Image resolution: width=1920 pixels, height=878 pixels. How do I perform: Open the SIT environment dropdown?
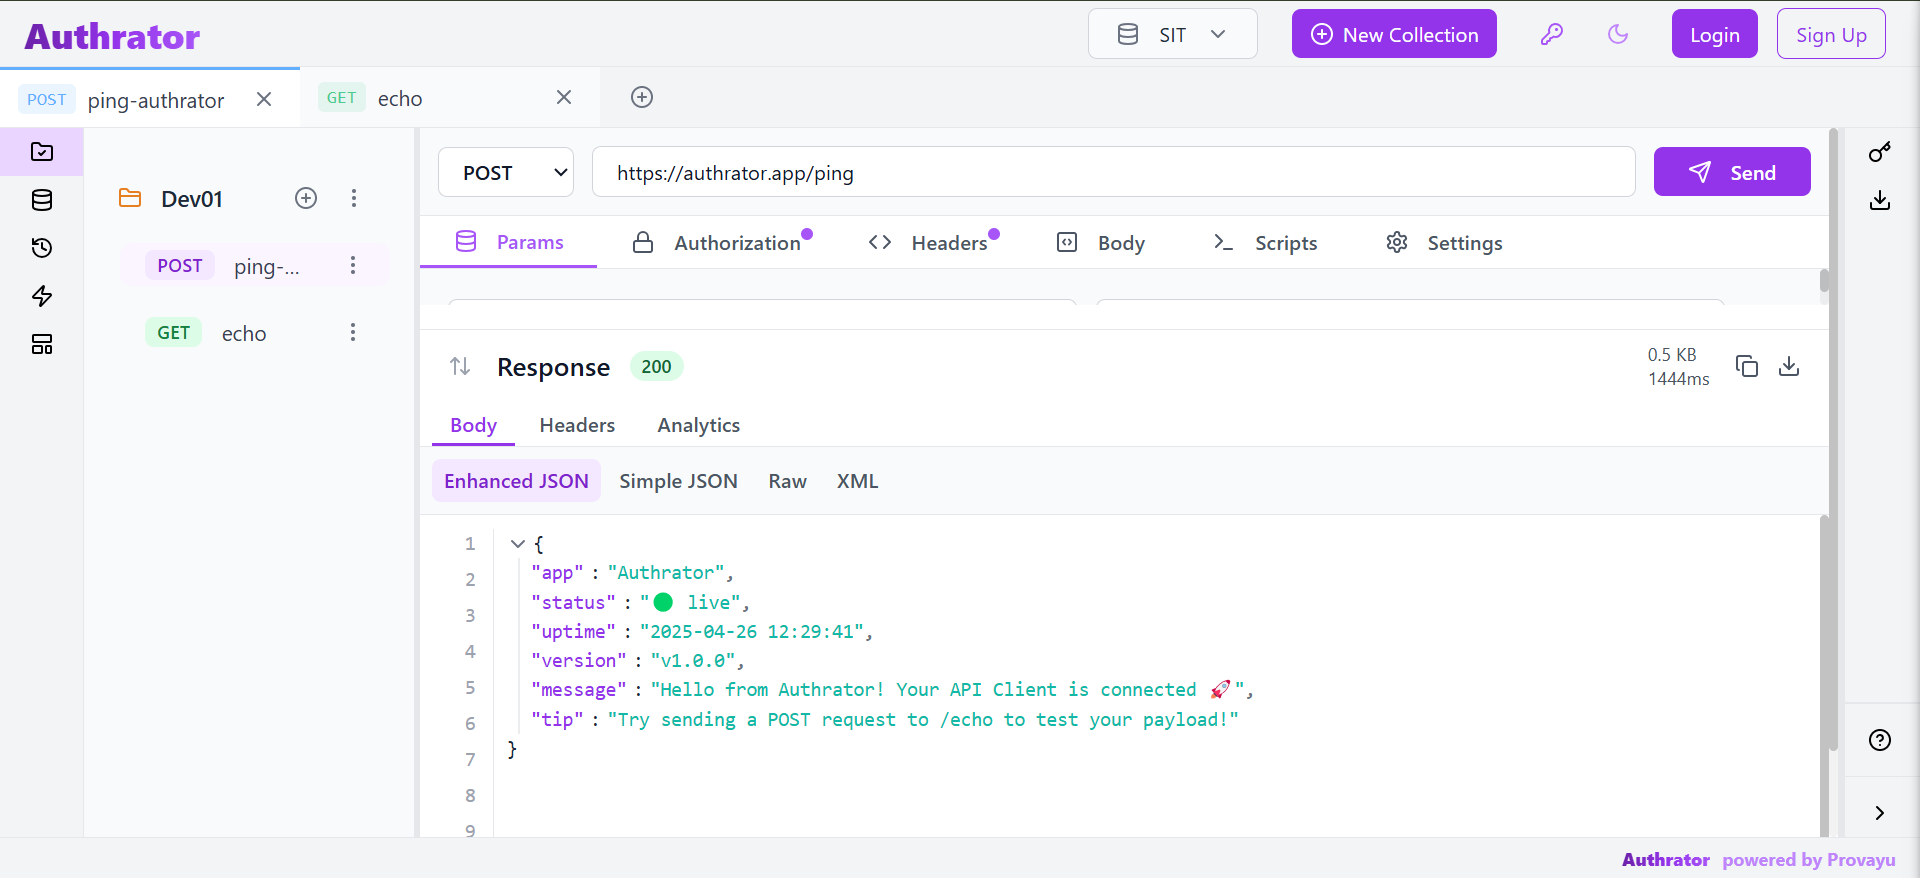click(1172, 34)
